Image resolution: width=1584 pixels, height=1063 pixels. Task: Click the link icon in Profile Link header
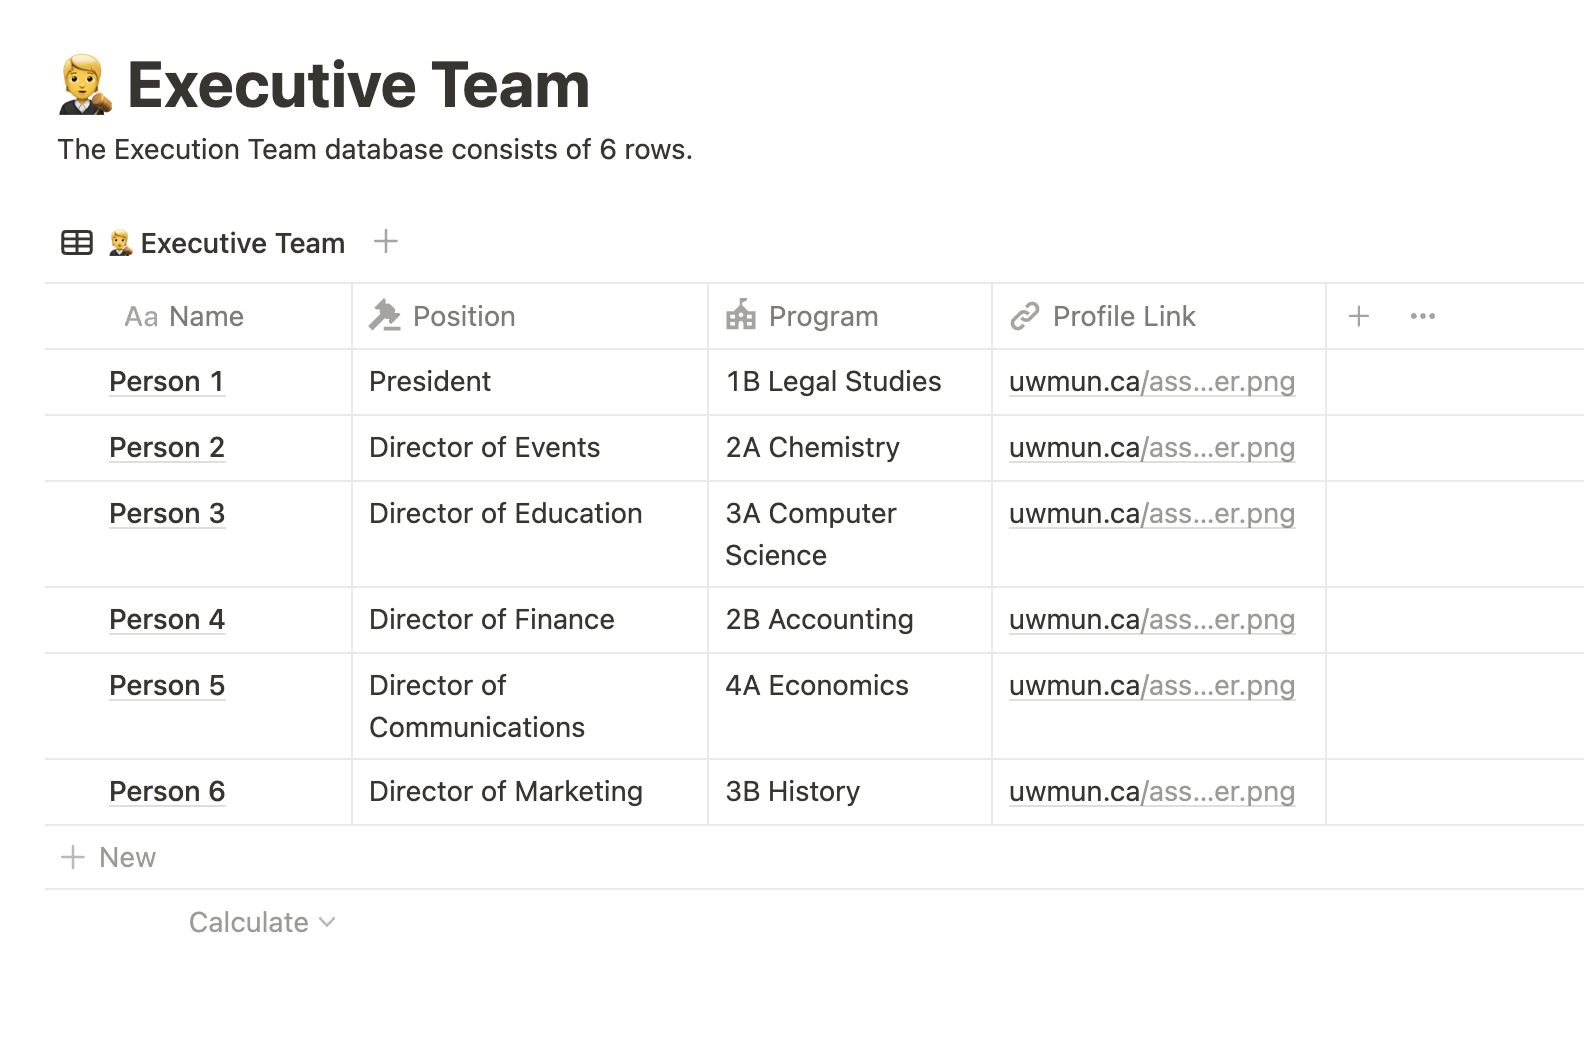tap(1024, 316)
